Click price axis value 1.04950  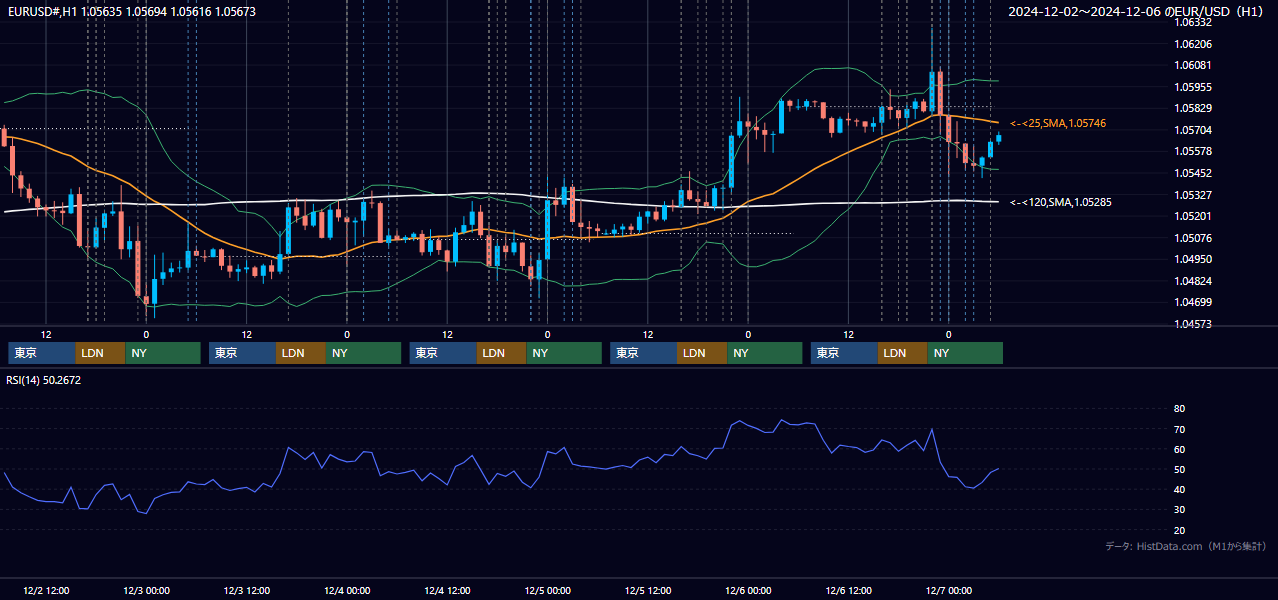(x=1192, y=259)
